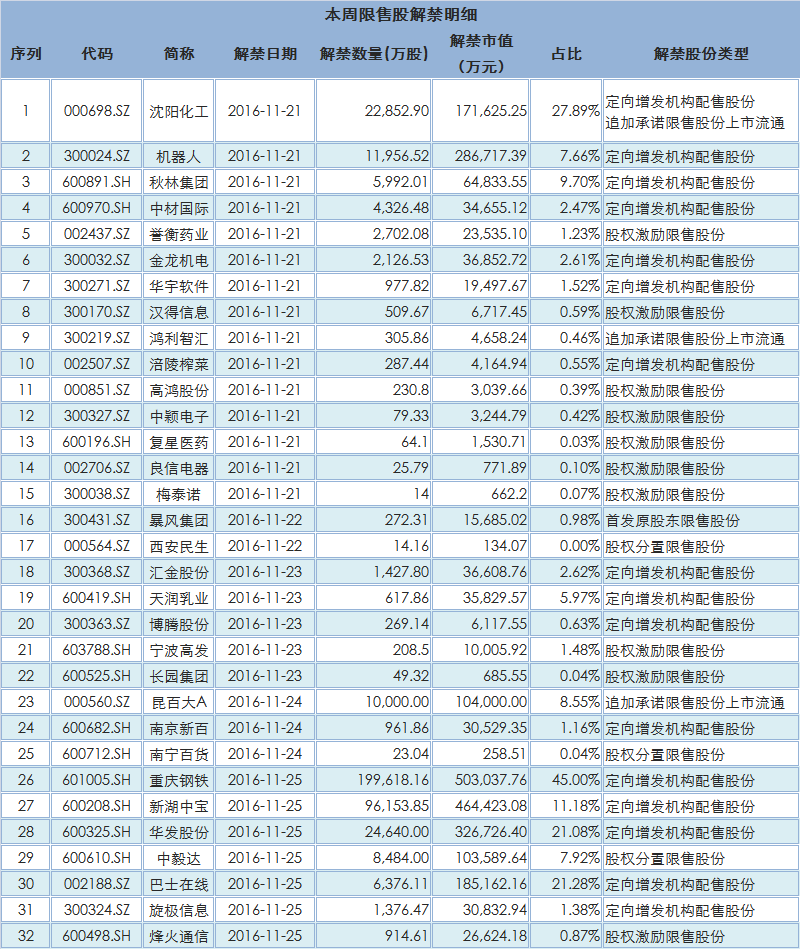
Task: Click stock name 中颖电子
Action: [x=179, y=416]
